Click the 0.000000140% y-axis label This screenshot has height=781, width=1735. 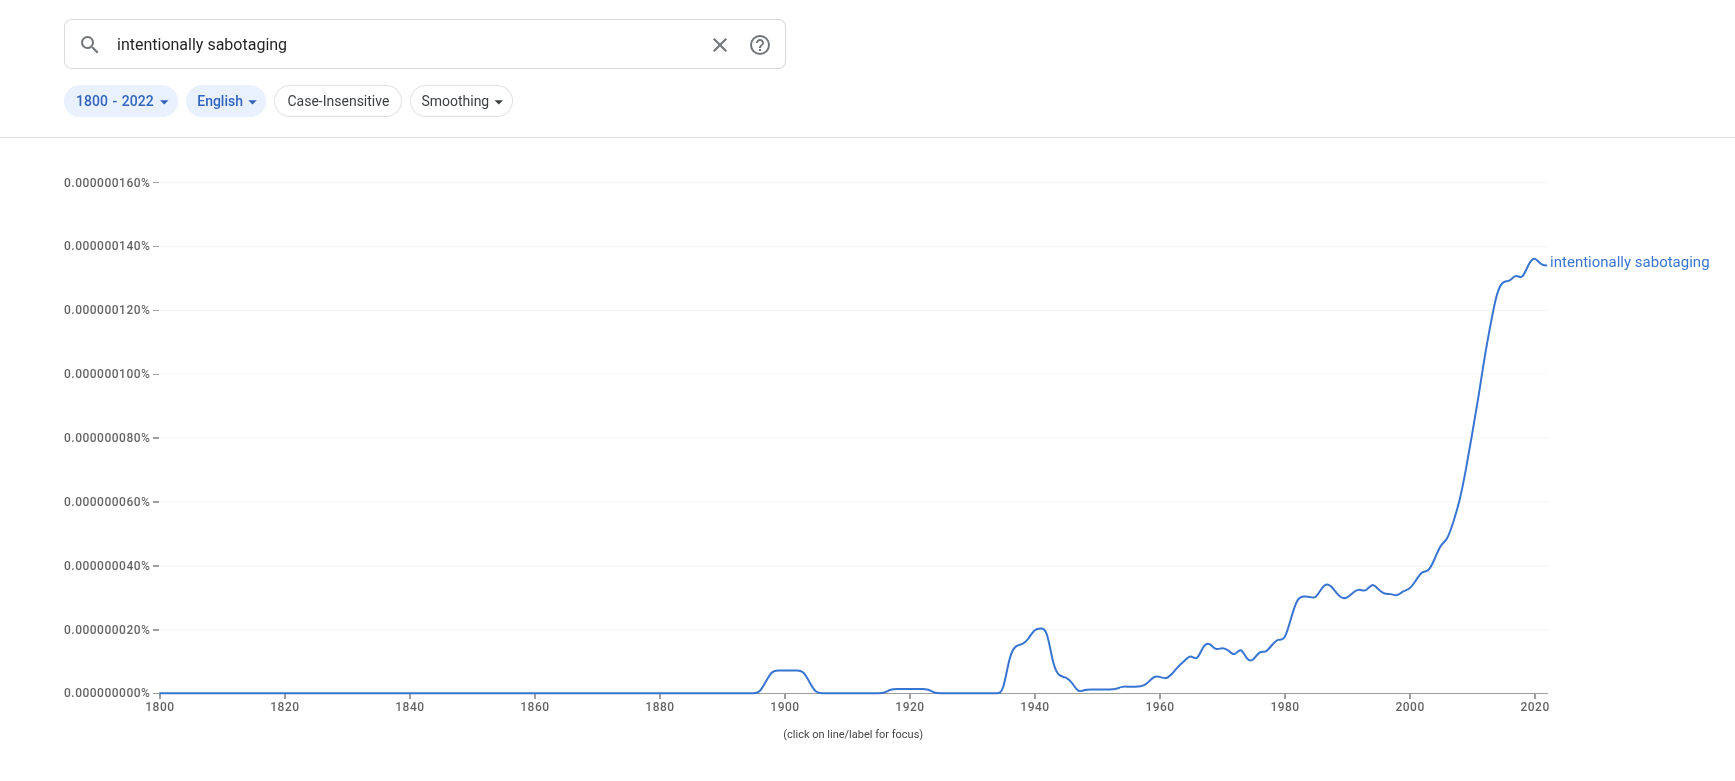[107, 246]
